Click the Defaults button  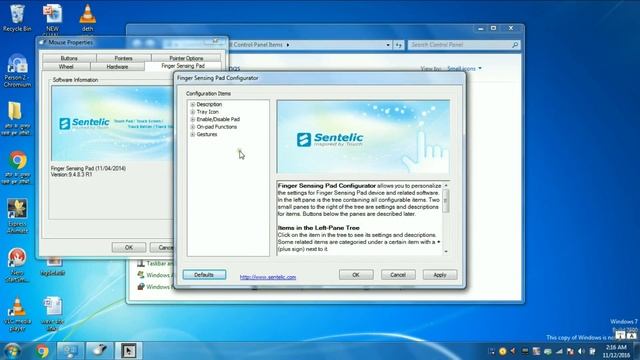pos(204,275)
